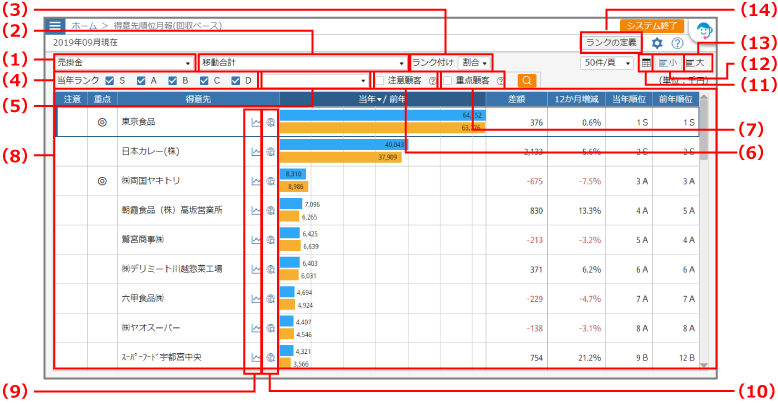Click the 注意 column header
This screenshot has height=404, width=778.
[x=72, y=99]
